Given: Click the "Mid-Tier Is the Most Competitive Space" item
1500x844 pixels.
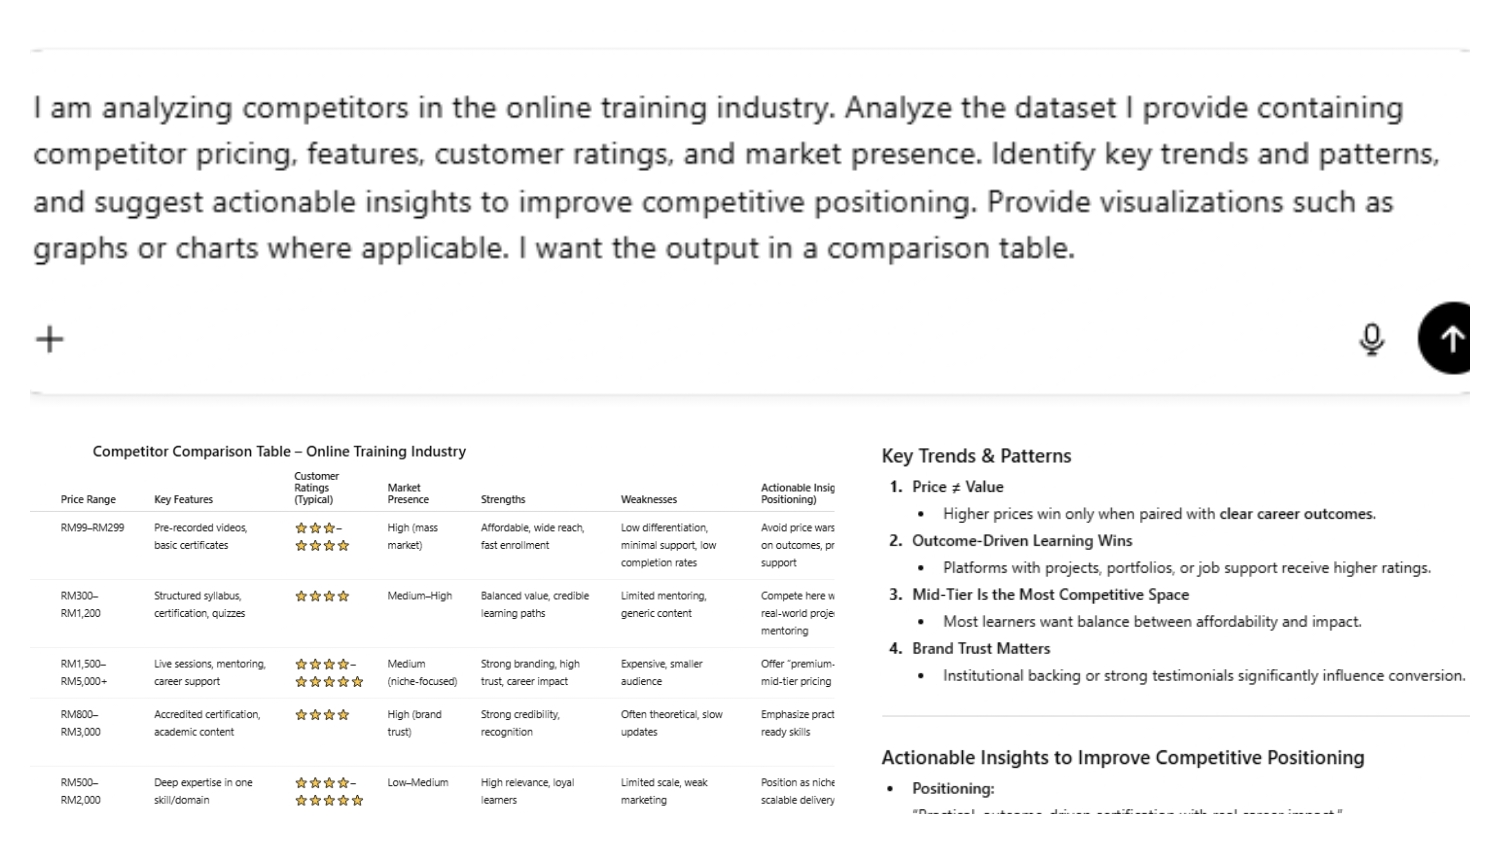Looking at the screenshot, I should pos(1050,594).
